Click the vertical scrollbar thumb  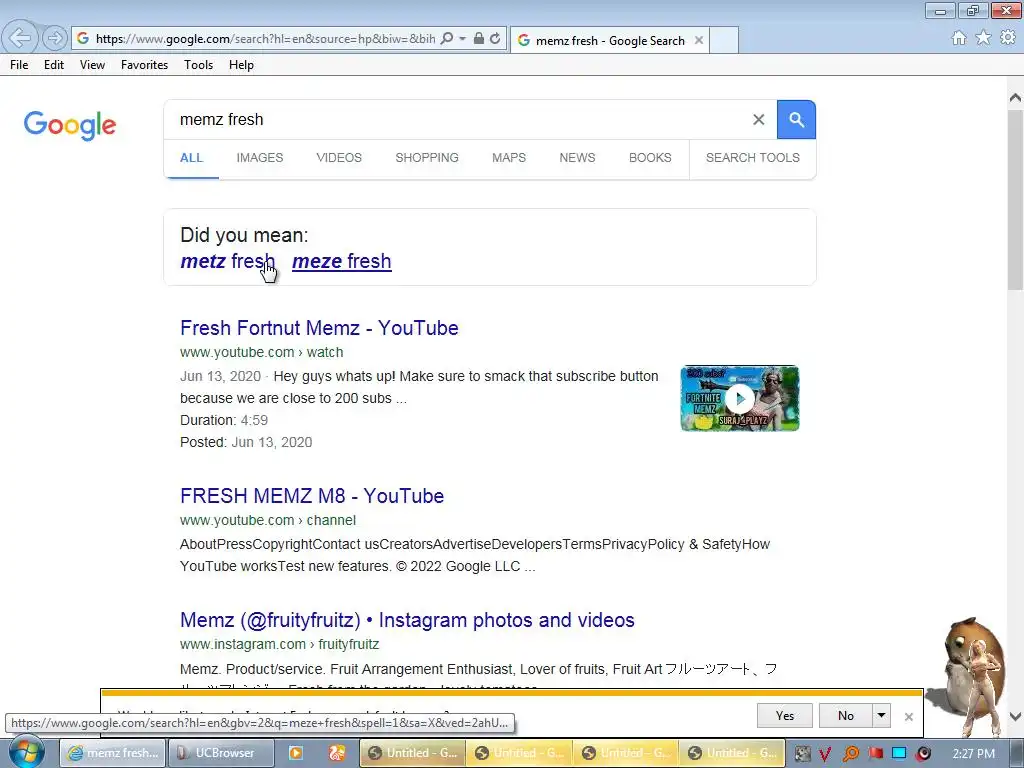click(1015, 199)
